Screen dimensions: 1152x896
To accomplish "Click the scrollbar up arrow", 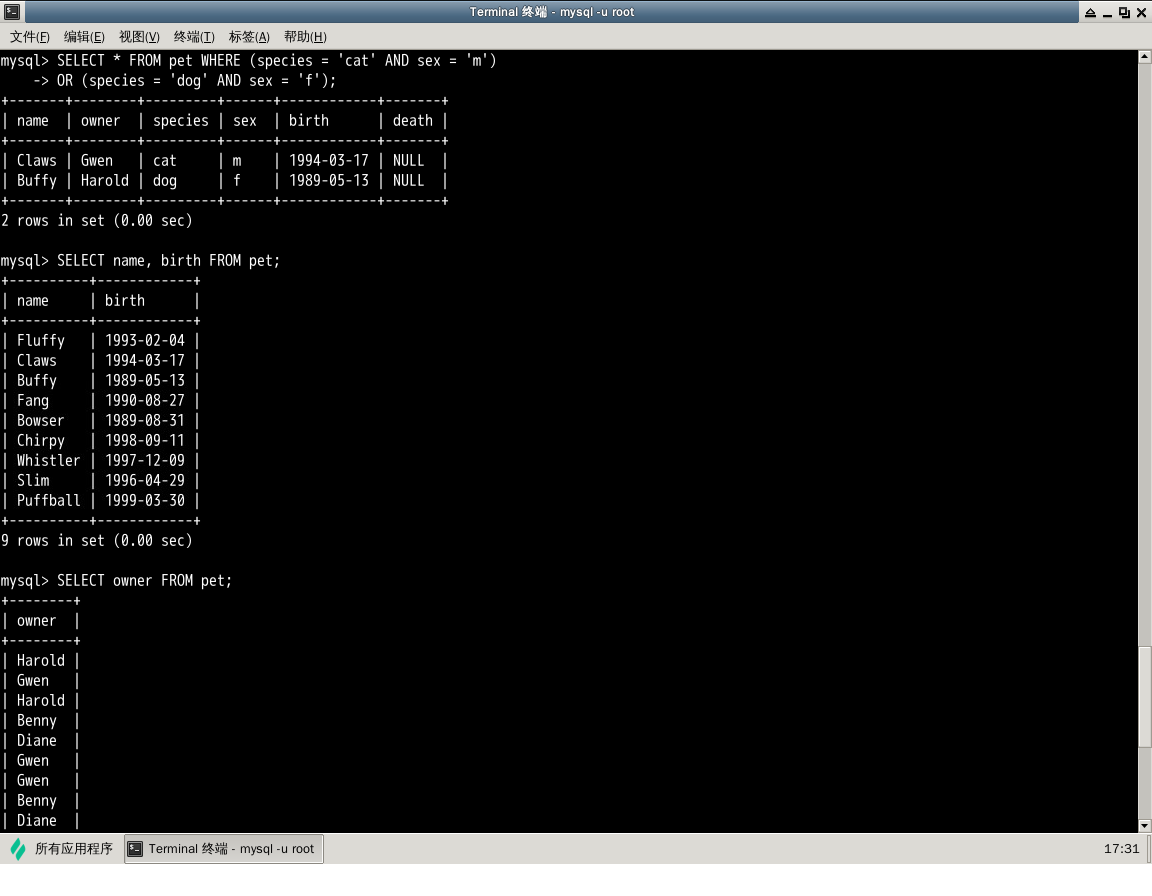I will coord(1145,57).
